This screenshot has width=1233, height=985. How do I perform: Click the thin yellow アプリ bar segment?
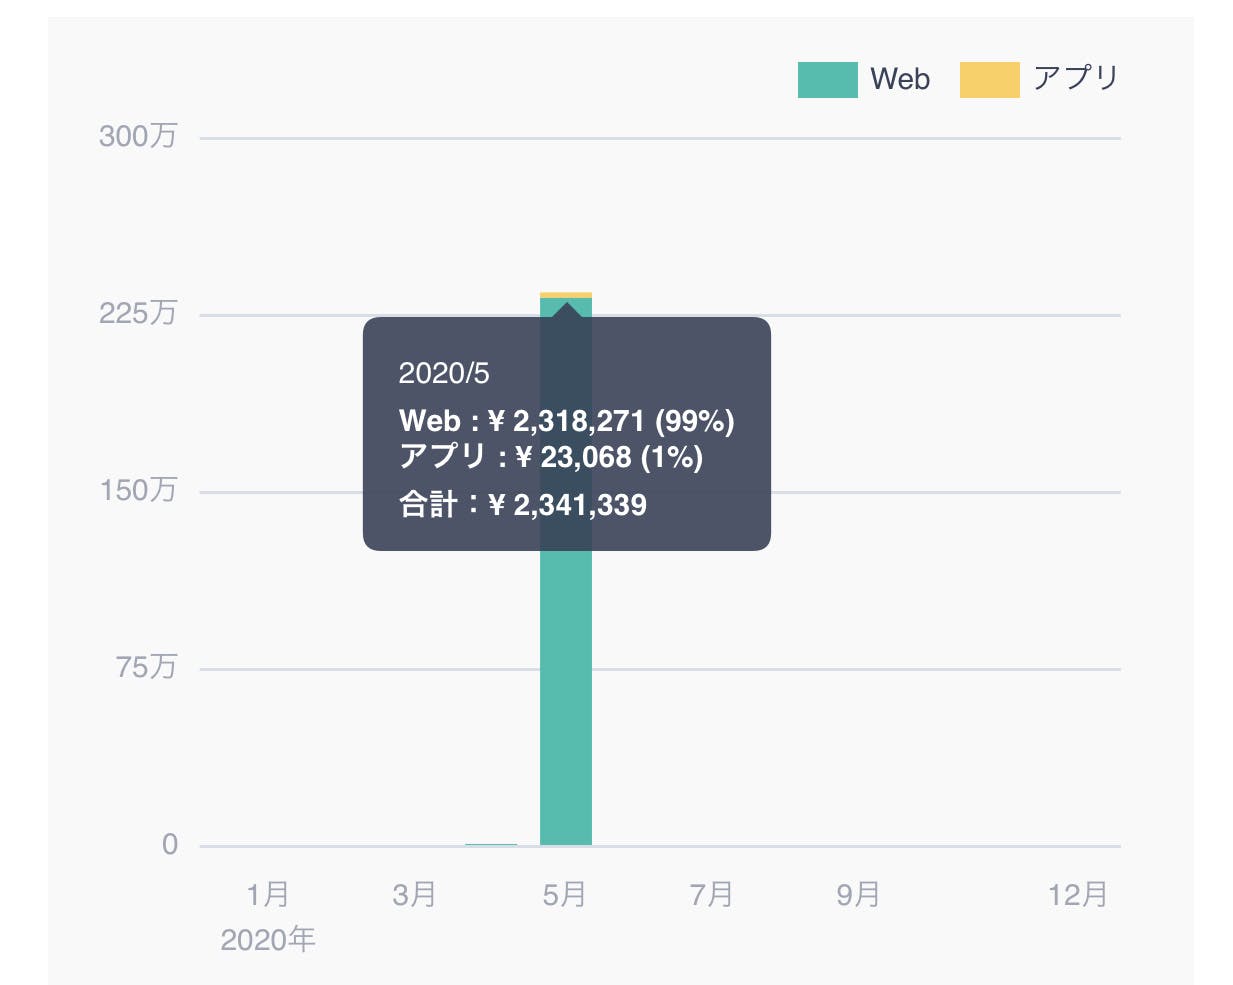(566, 295)
